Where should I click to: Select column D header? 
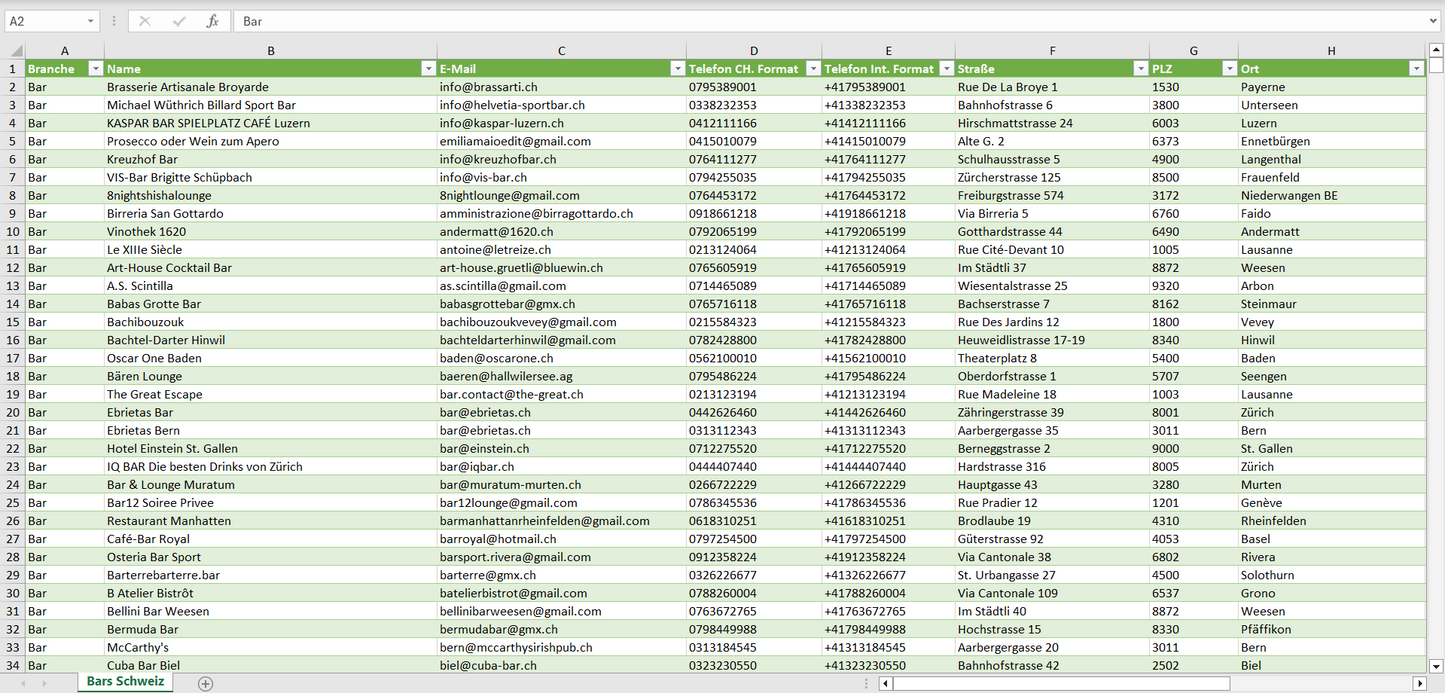pos(753,51)
